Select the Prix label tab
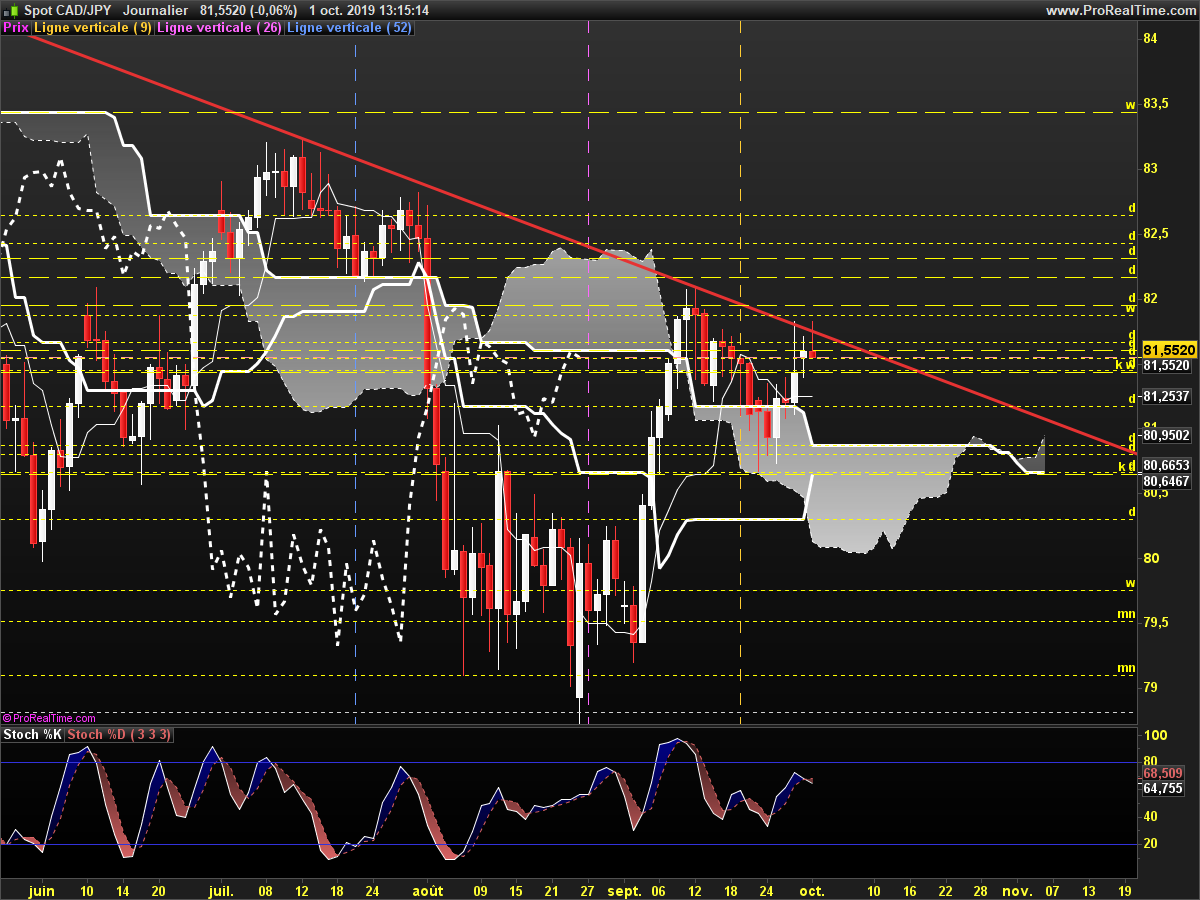 15,28
